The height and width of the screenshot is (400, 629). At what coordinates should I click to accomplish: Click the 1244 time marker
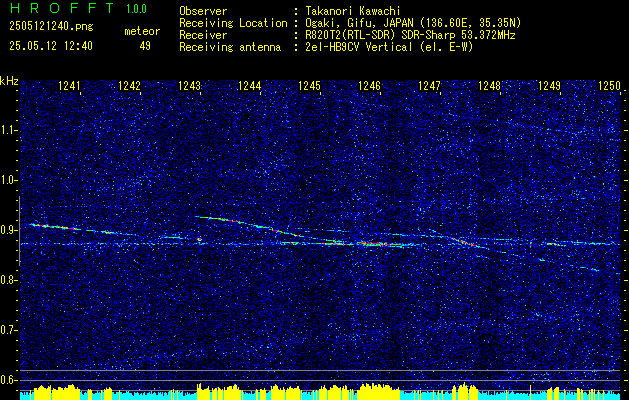250,85
